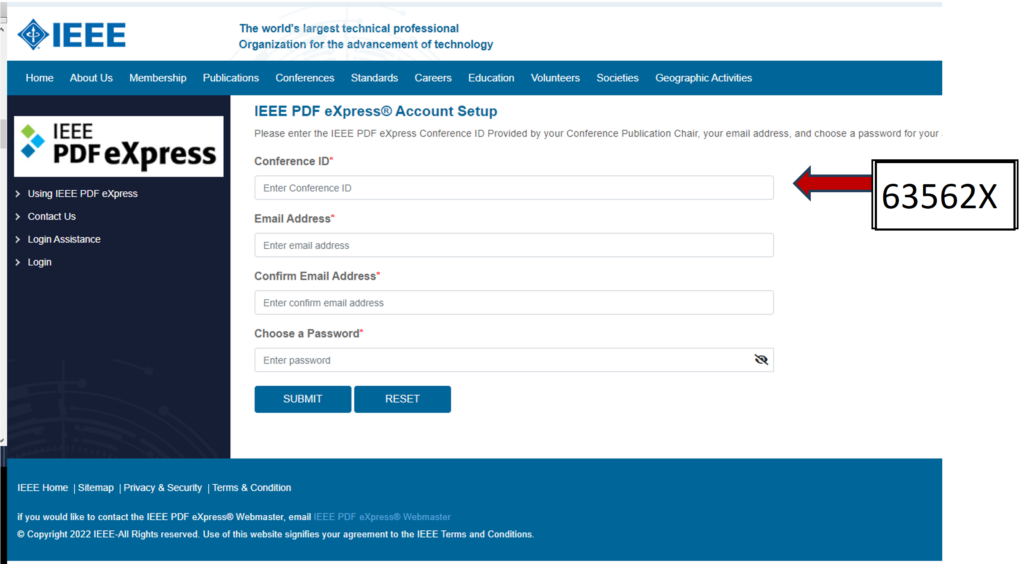1024x564 pixels.
Task: Click the Choose a Password field
Action: point(514,360)
